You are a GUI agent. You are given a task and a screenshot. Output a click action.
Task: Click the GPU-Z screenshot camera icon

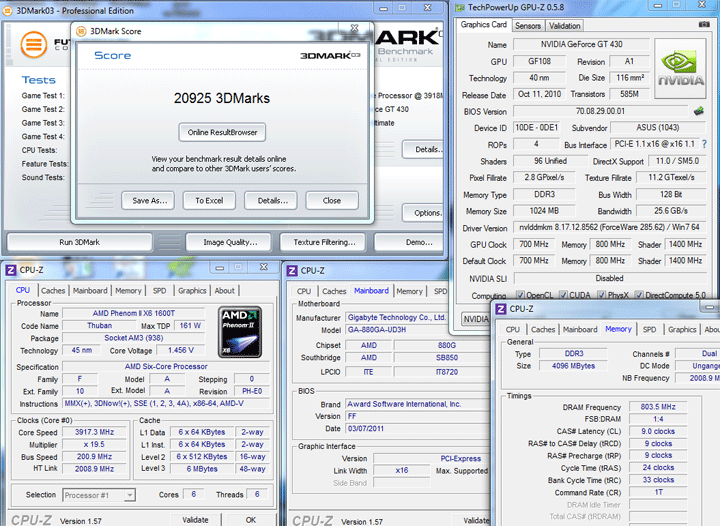(x=704, y=24)
